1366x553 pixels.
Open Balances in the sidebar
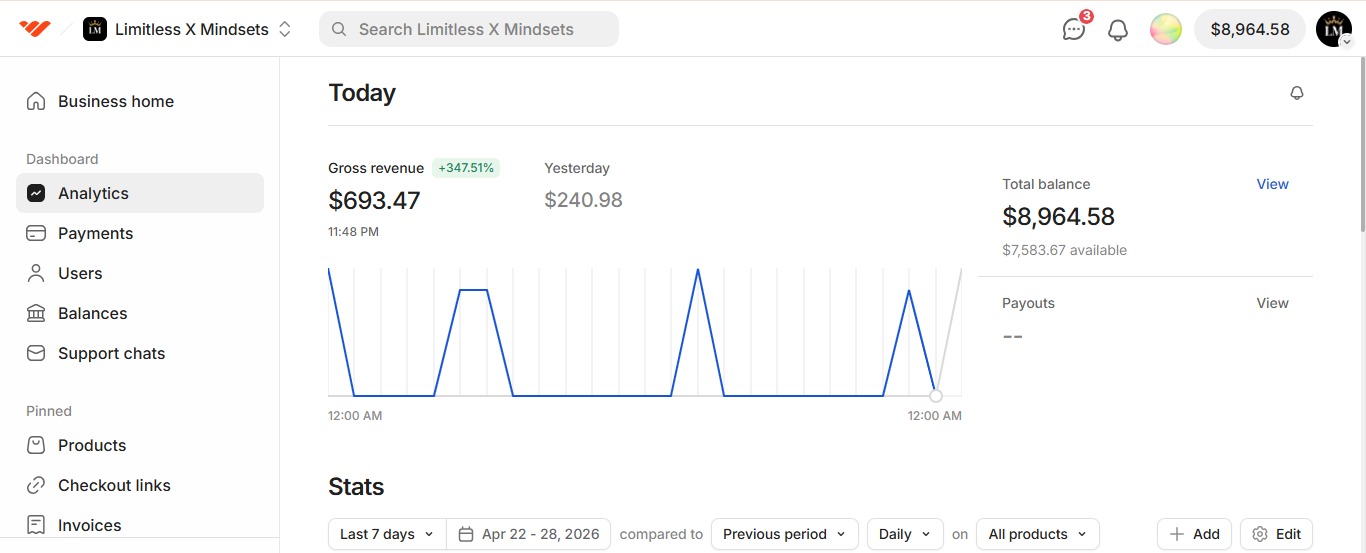[x=140, y=313]
